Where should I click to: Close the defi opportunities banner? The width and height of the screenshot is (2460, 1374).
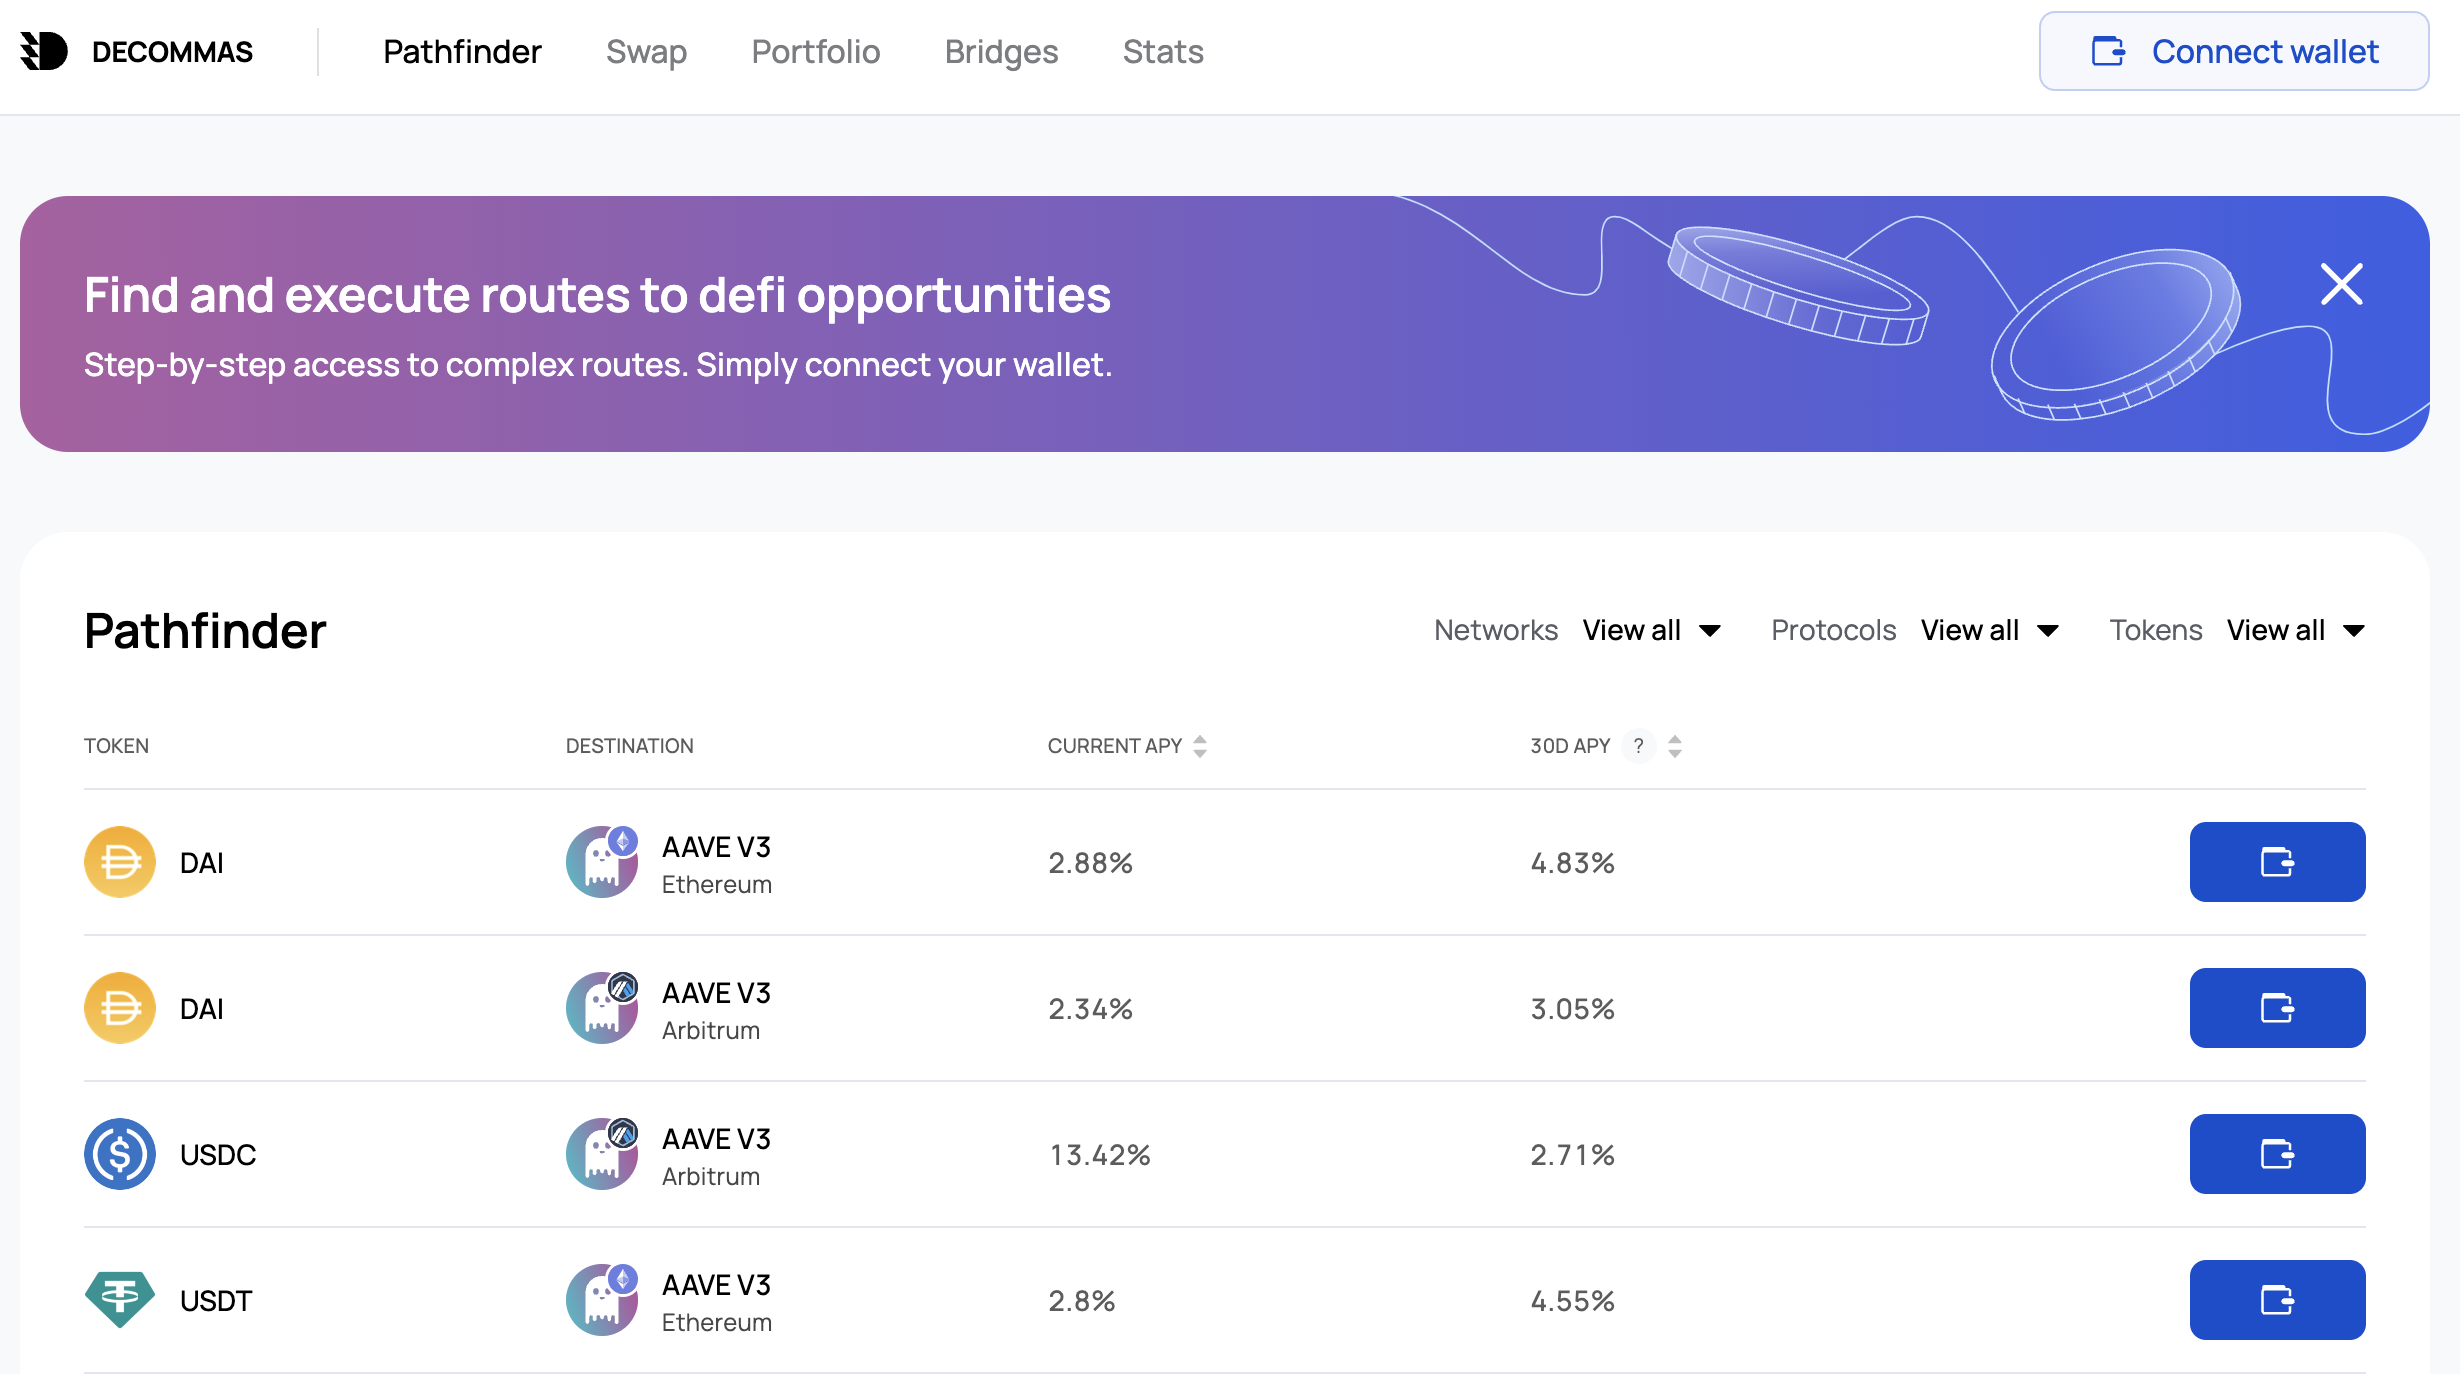2342,284
